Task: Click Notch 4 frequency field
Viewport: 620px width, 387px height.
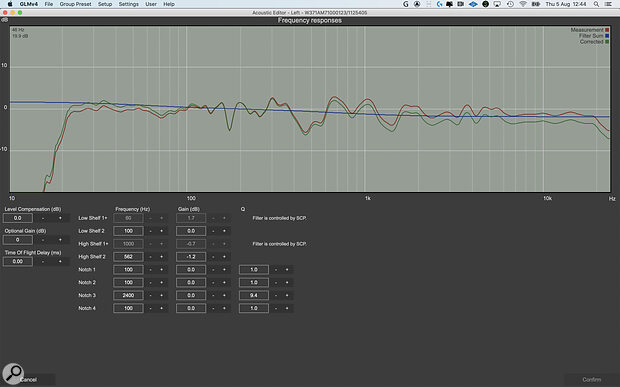Action: pos(128,308)
